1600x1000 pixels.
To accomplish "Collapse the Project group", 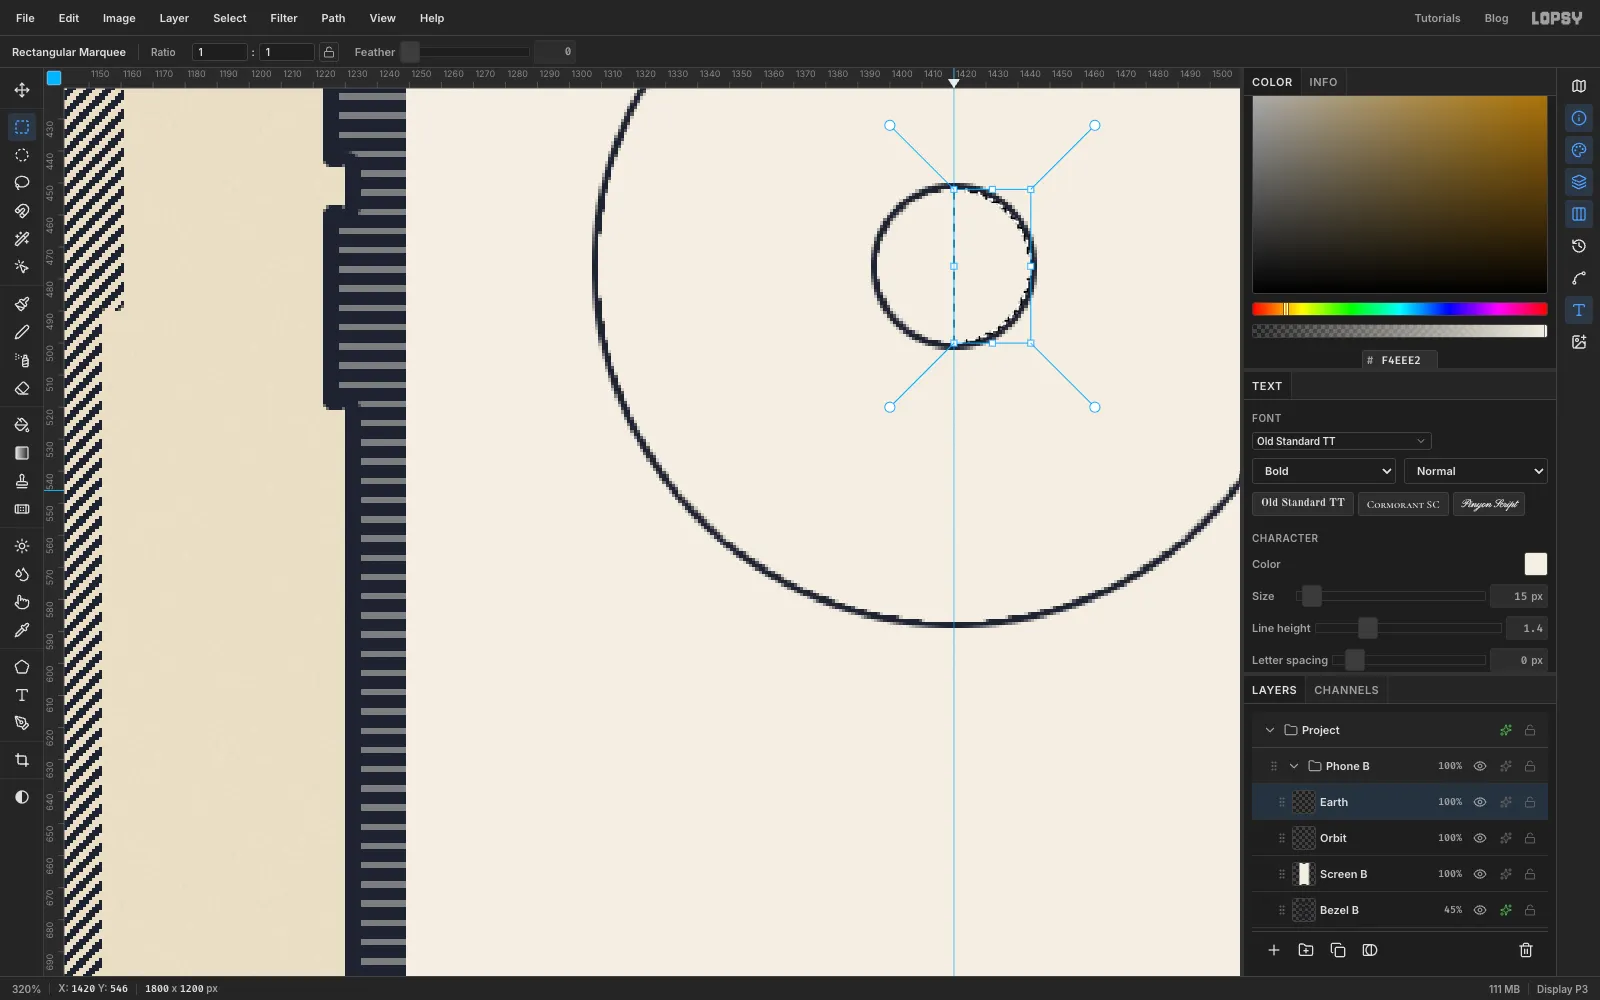I will 1270,730.
